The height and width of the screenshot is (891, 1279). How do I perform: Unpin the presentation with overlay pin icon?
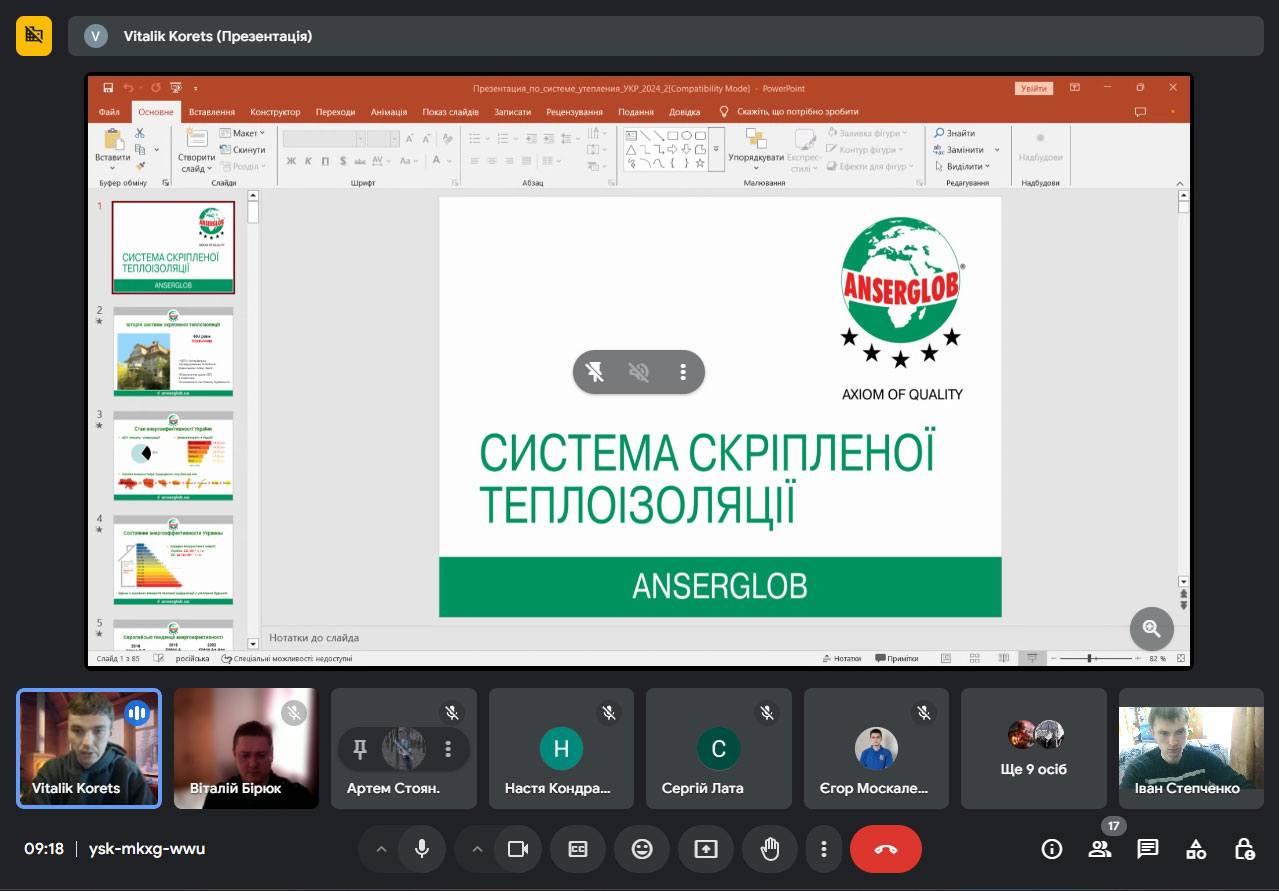[595, 372]
